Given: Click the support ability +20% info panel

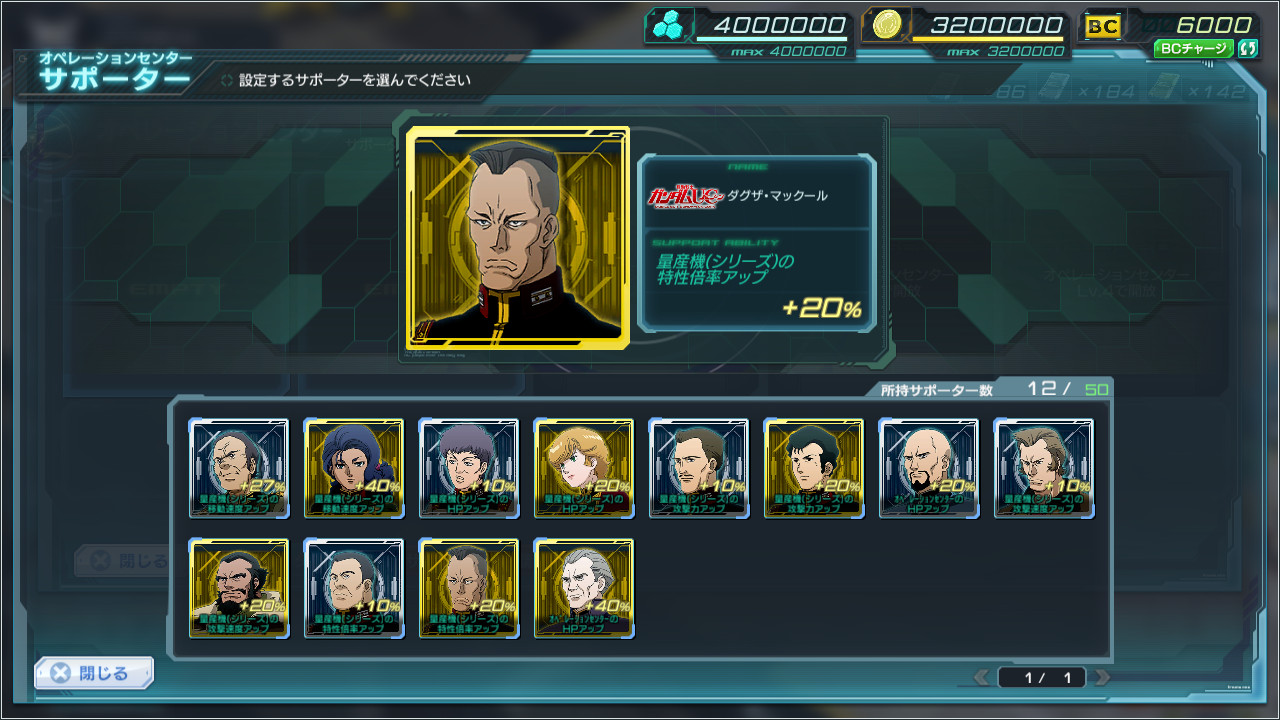Looking at the screenshot, I should [756, 281].
